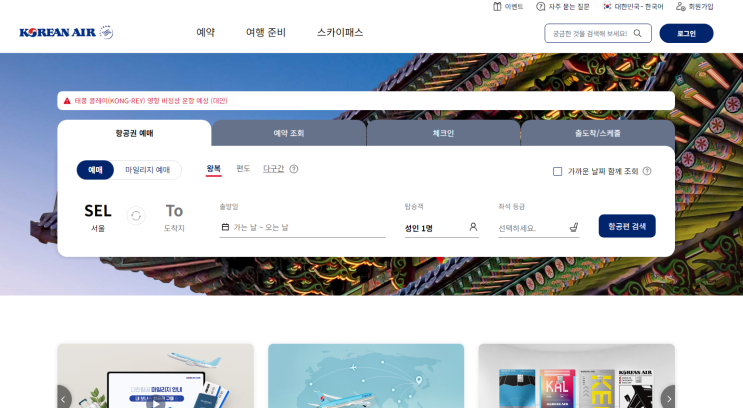The image size is (743, 408).
Task: Choose 다구간 multi-city option
Action: [273, 169]
